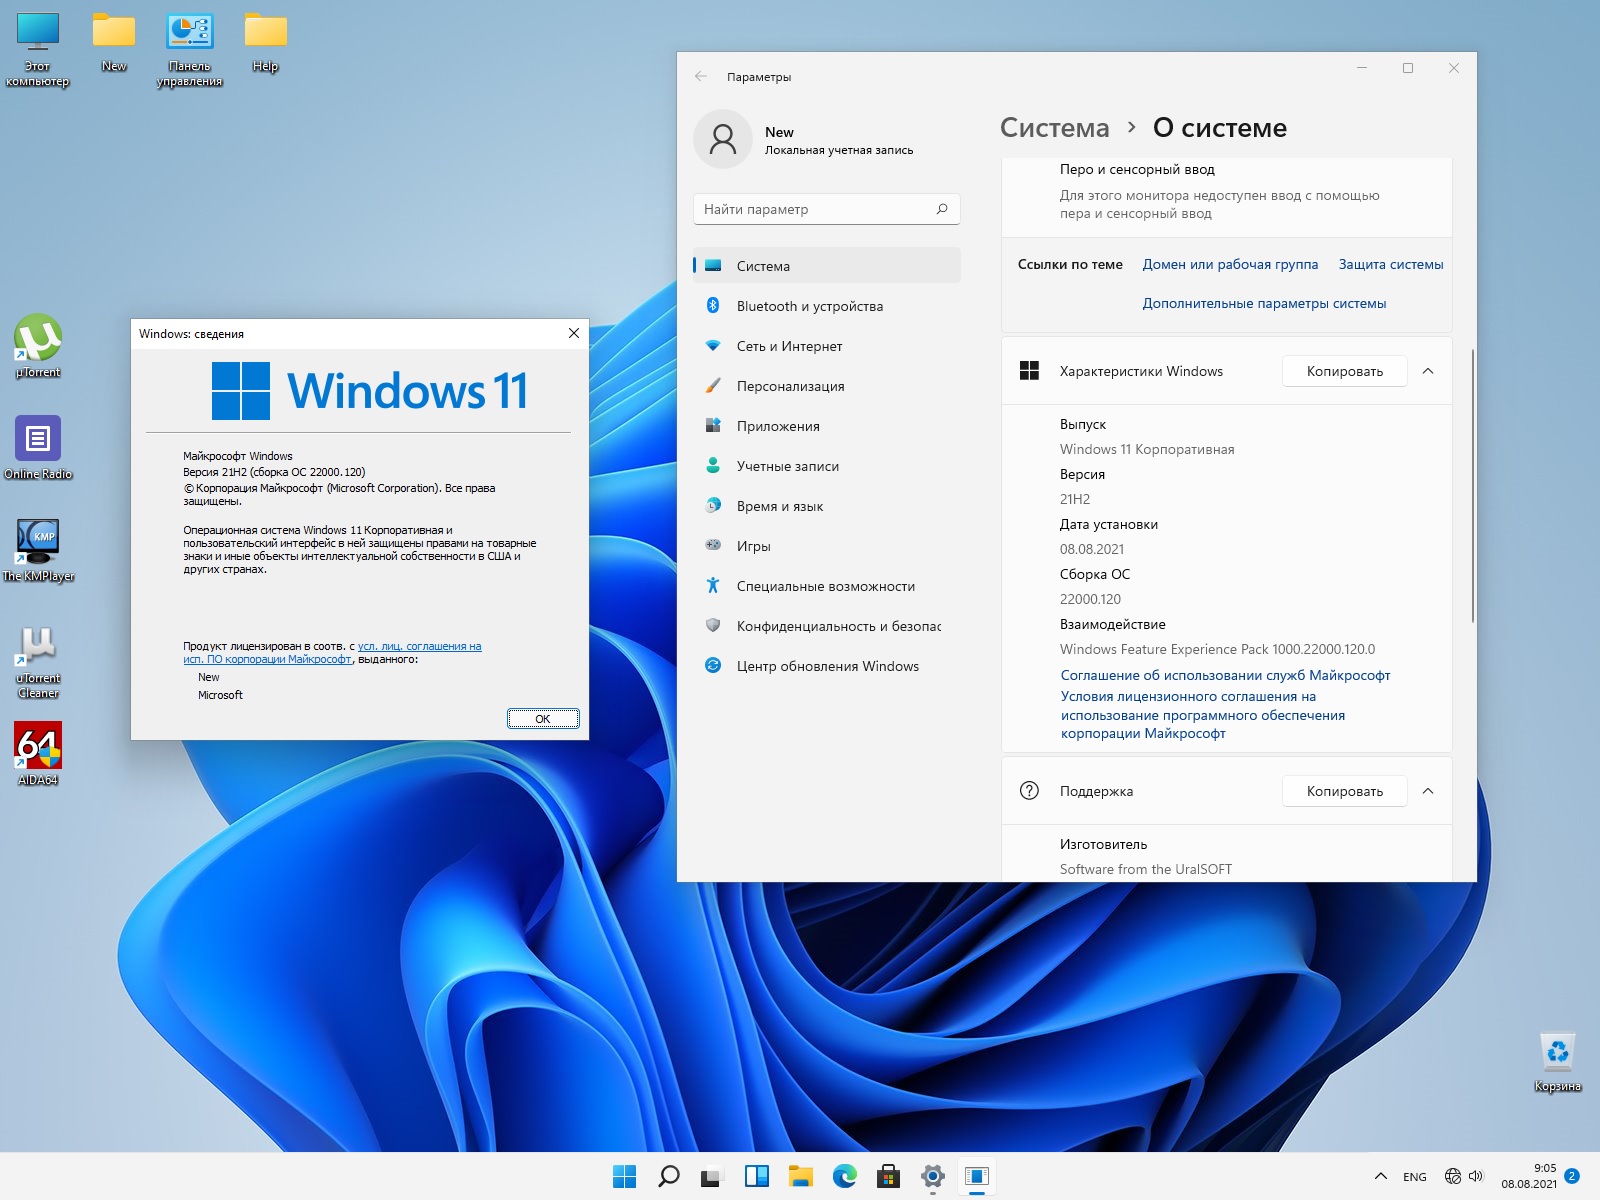Viewport: 1600px width, 1200px height.
Task: Collapse the 'Характеристики Windows' section chevron
Action: [x=1428, y=371]
